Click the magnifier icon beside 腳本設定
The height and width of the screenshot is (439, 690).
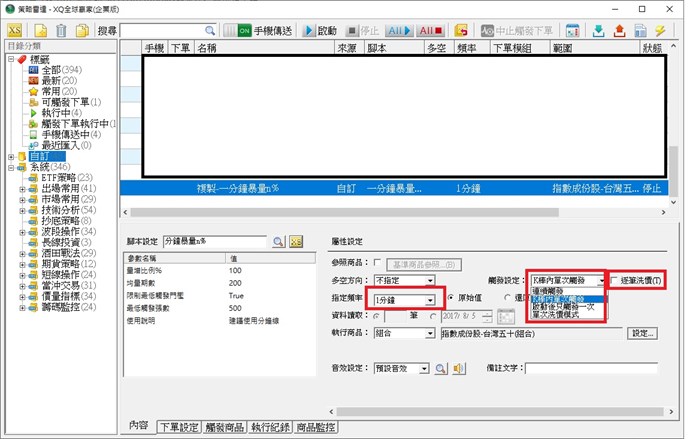coord(278,241)
